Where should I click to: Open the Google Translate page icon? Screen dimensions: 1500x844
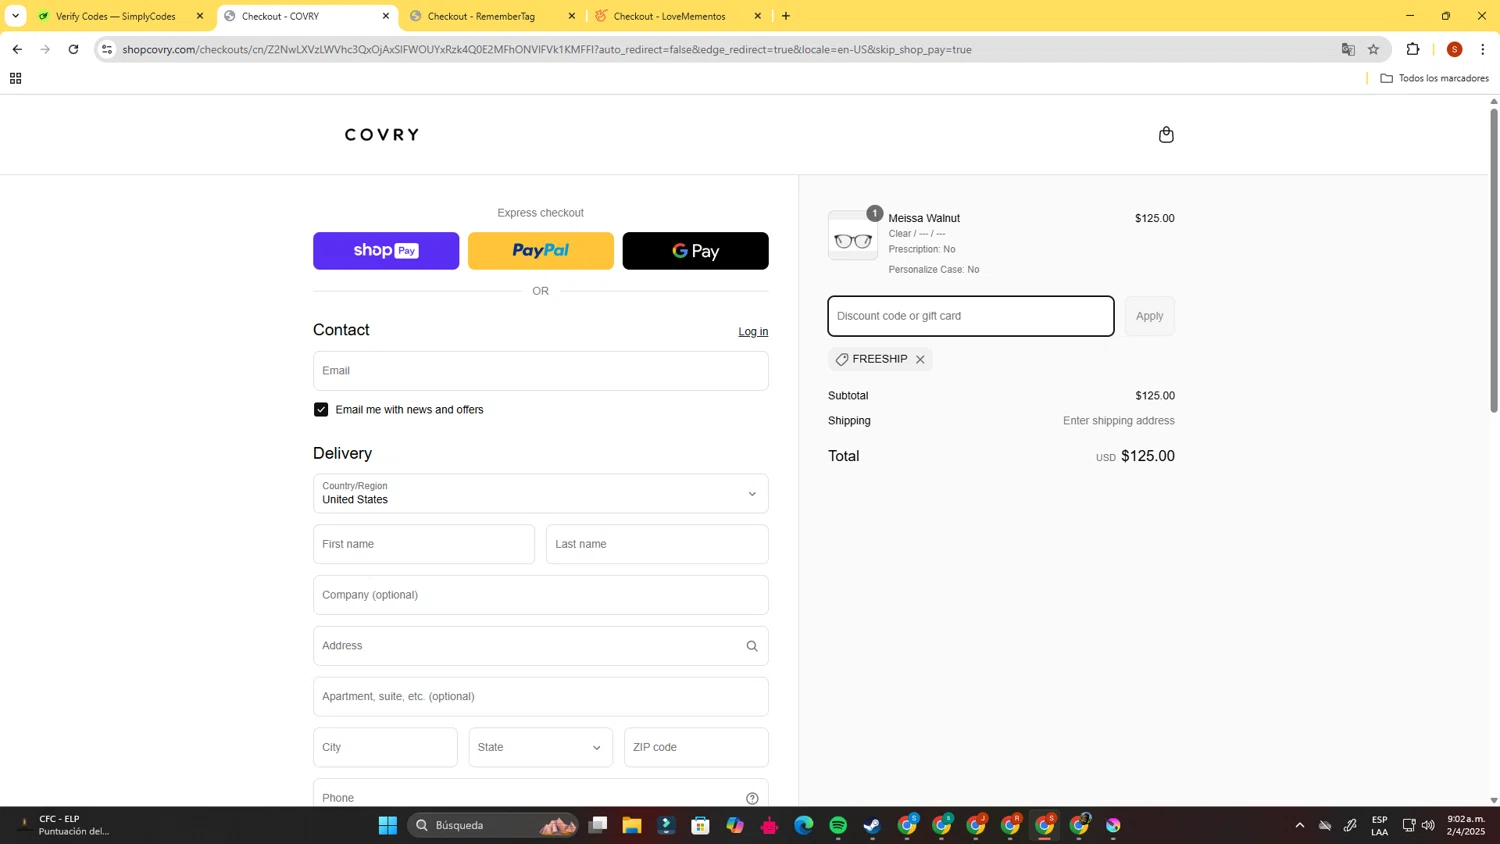1348,49
